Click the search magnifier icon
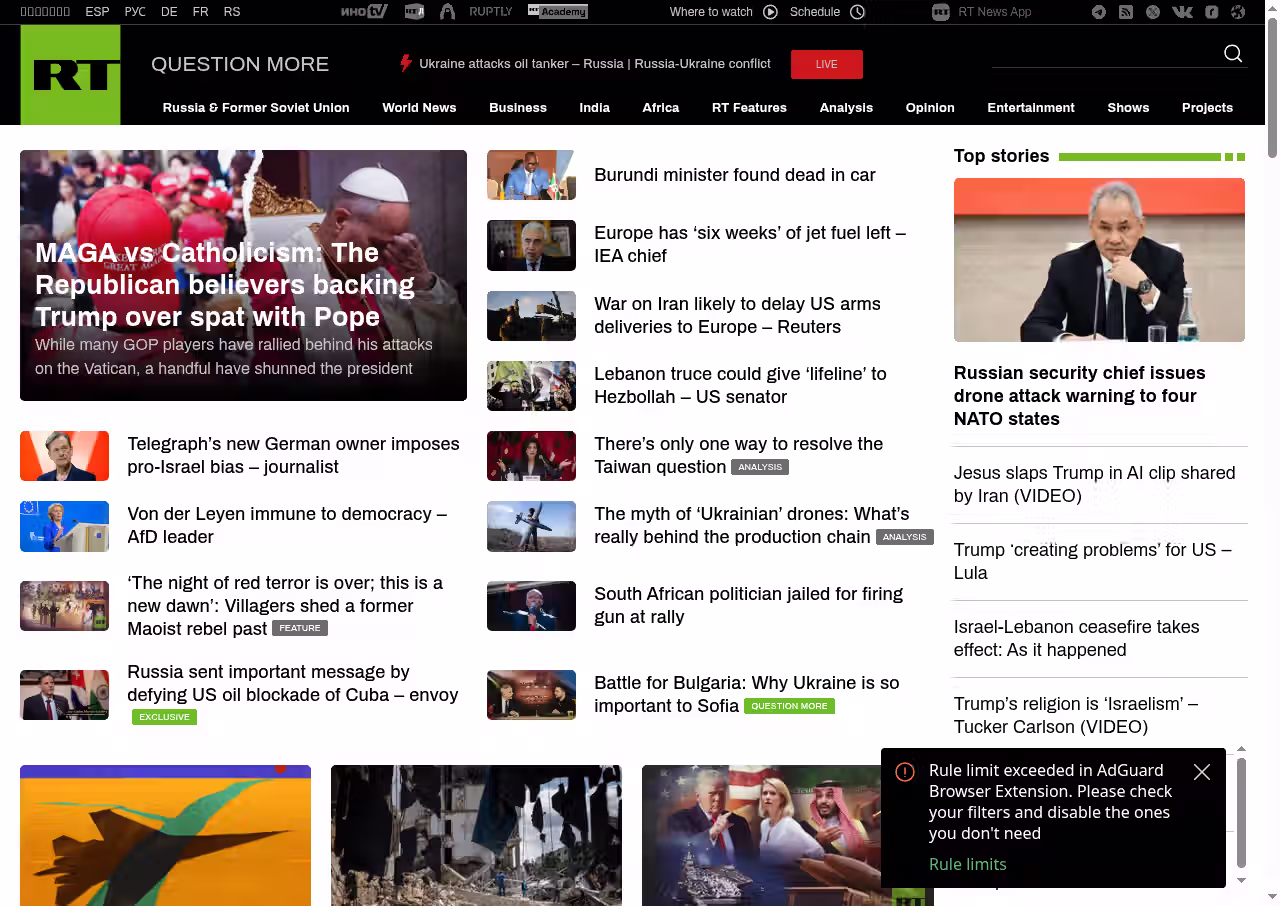 coord(1233,54)
